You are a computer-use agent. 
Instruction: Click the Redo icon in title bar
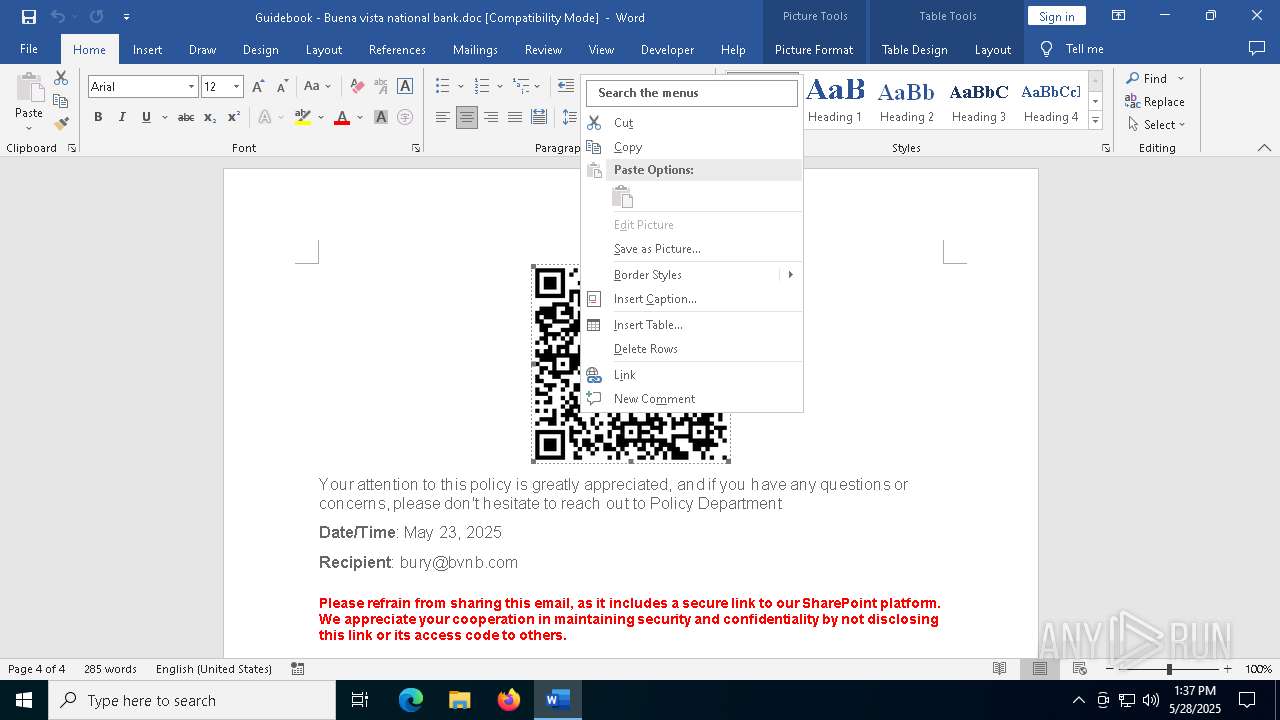point(96,17)
